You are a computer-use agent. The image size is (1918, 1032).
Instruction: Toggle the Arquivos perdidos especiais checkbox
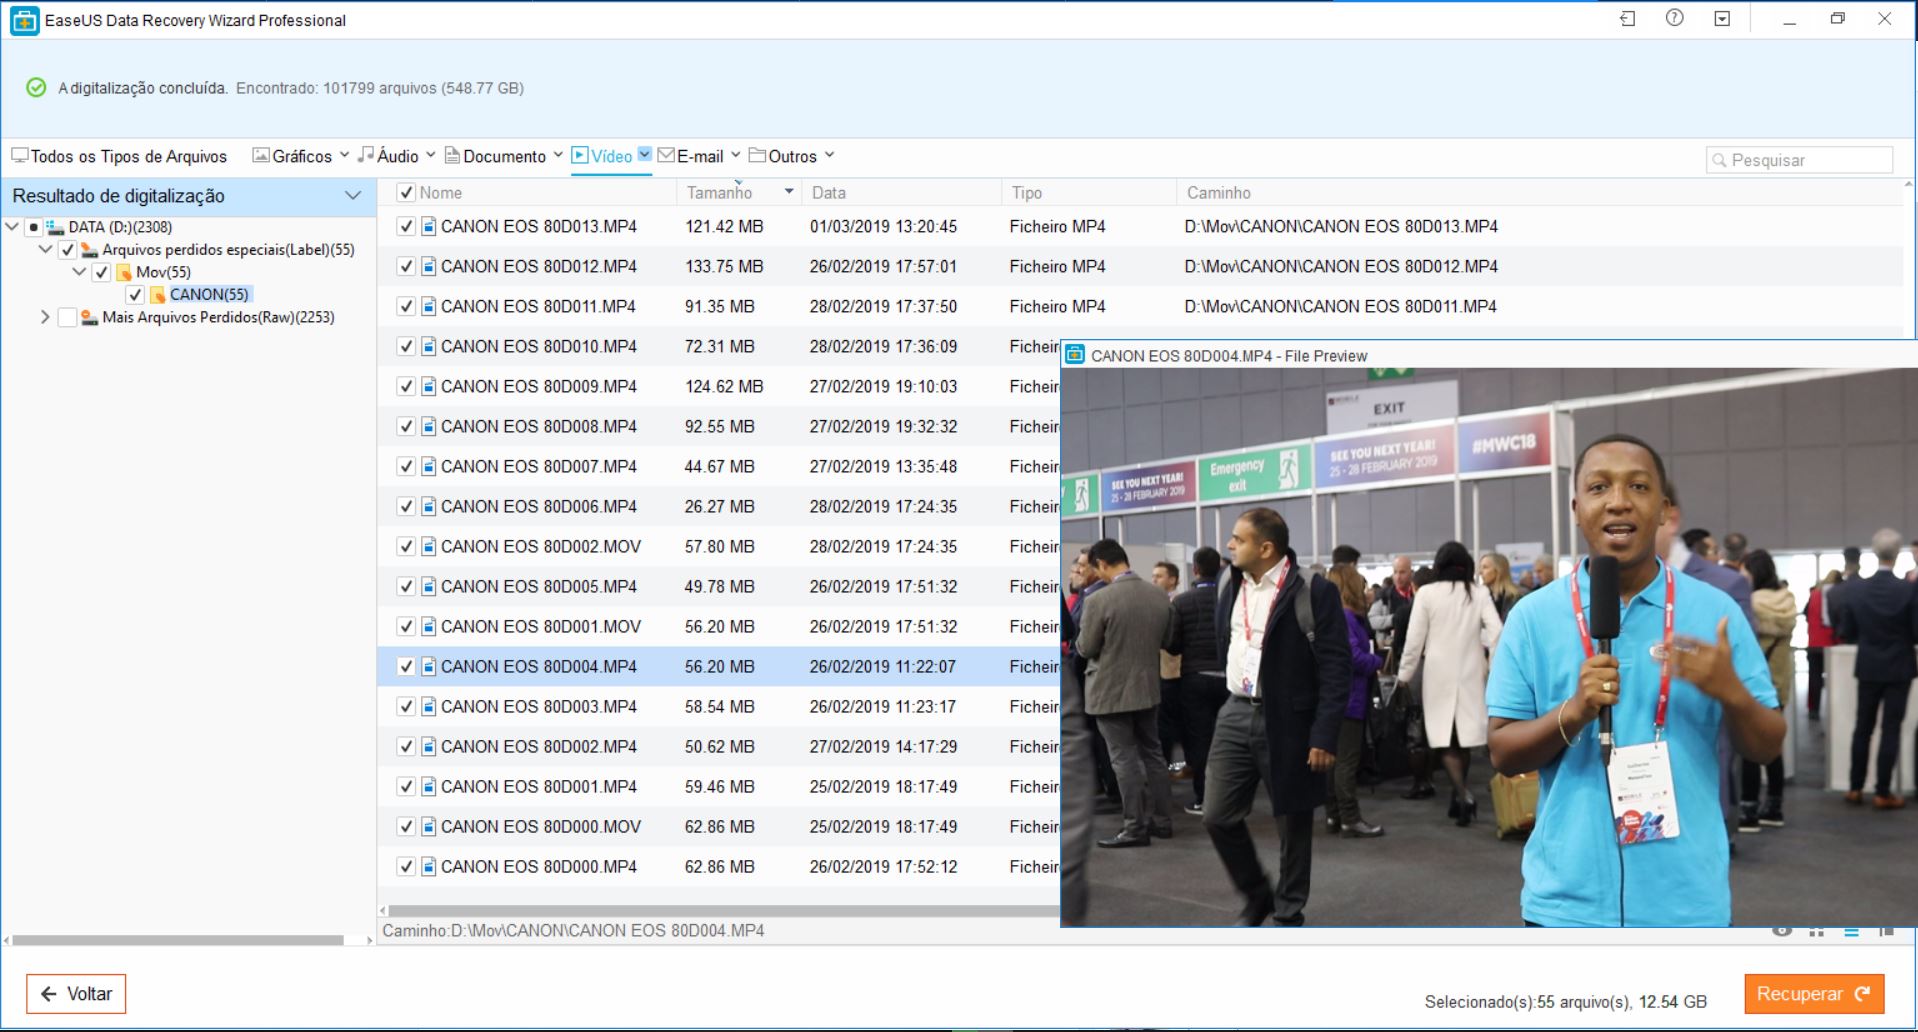coord(68,250)
